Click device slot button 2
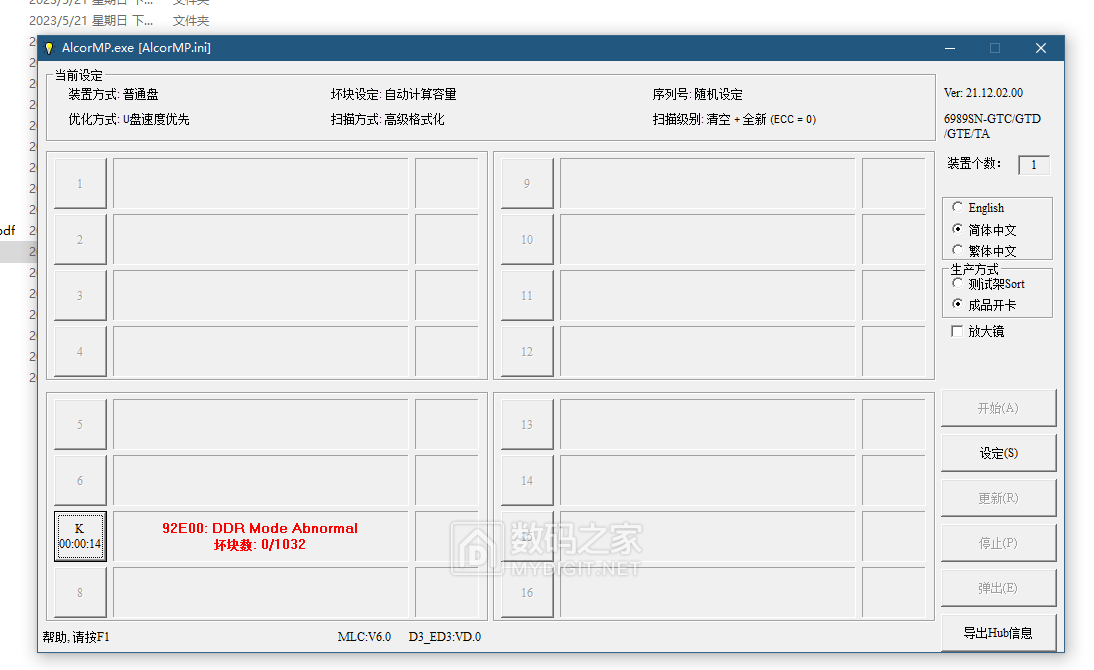This screenshot has height=670, width=1094. (x=80, y=239)
